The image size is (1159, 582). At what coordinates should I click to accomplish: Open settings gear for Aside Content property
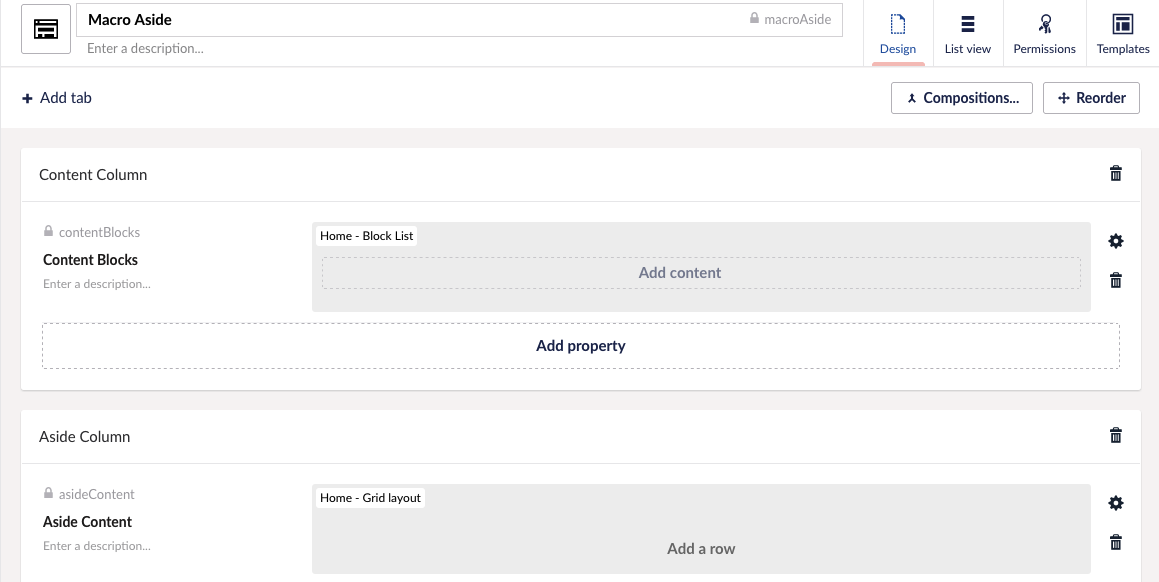1116,503
